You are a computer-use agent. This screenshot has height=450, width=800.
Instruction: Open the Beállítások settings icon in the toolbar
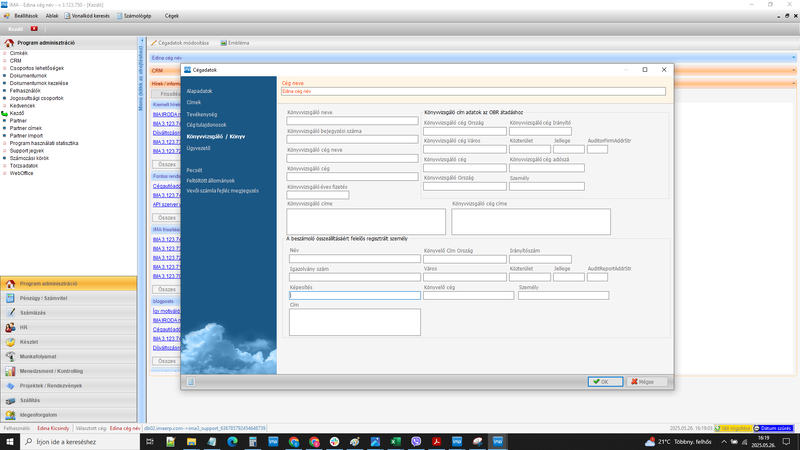coord(7,16)
